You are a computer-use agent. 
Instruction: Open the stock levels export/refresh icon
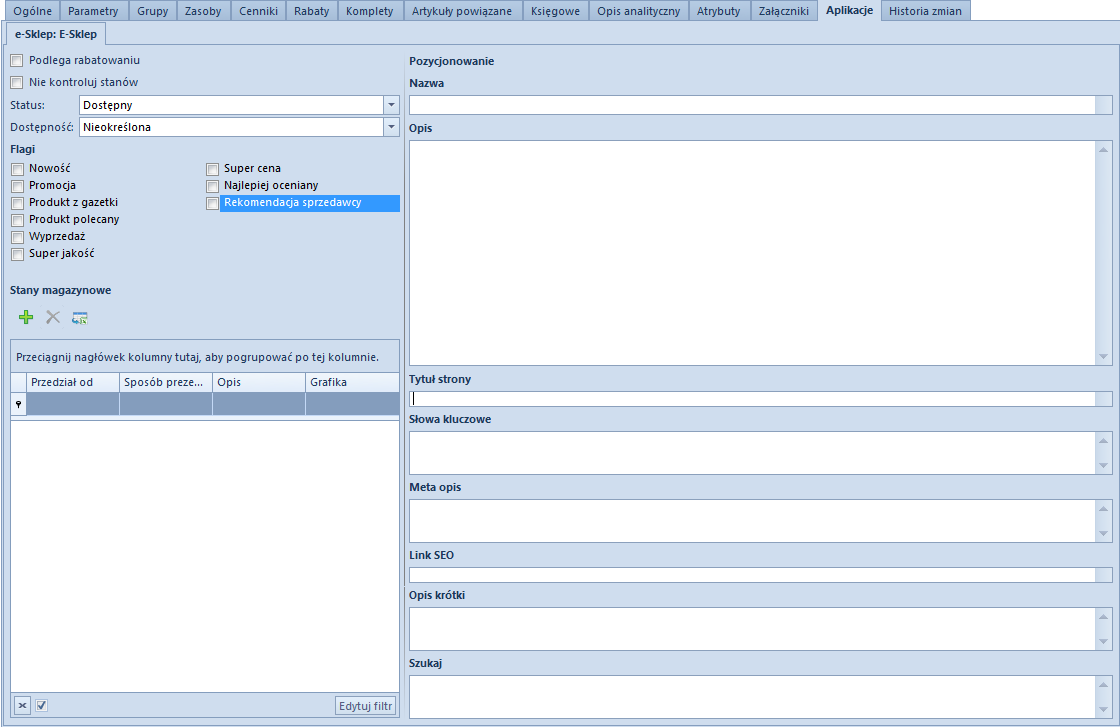[x=79, y=318]
